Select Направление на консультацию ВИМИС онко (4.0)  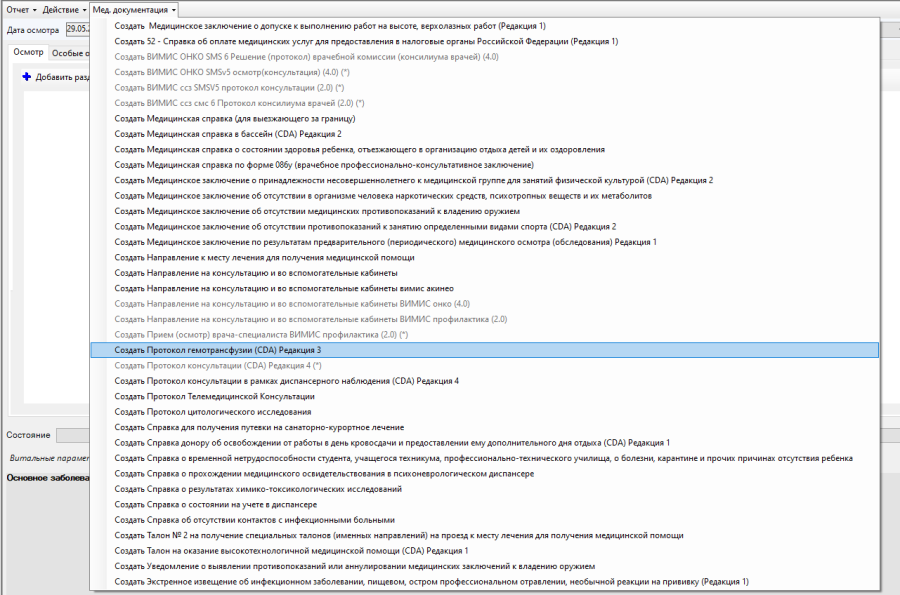pos(485,304)
